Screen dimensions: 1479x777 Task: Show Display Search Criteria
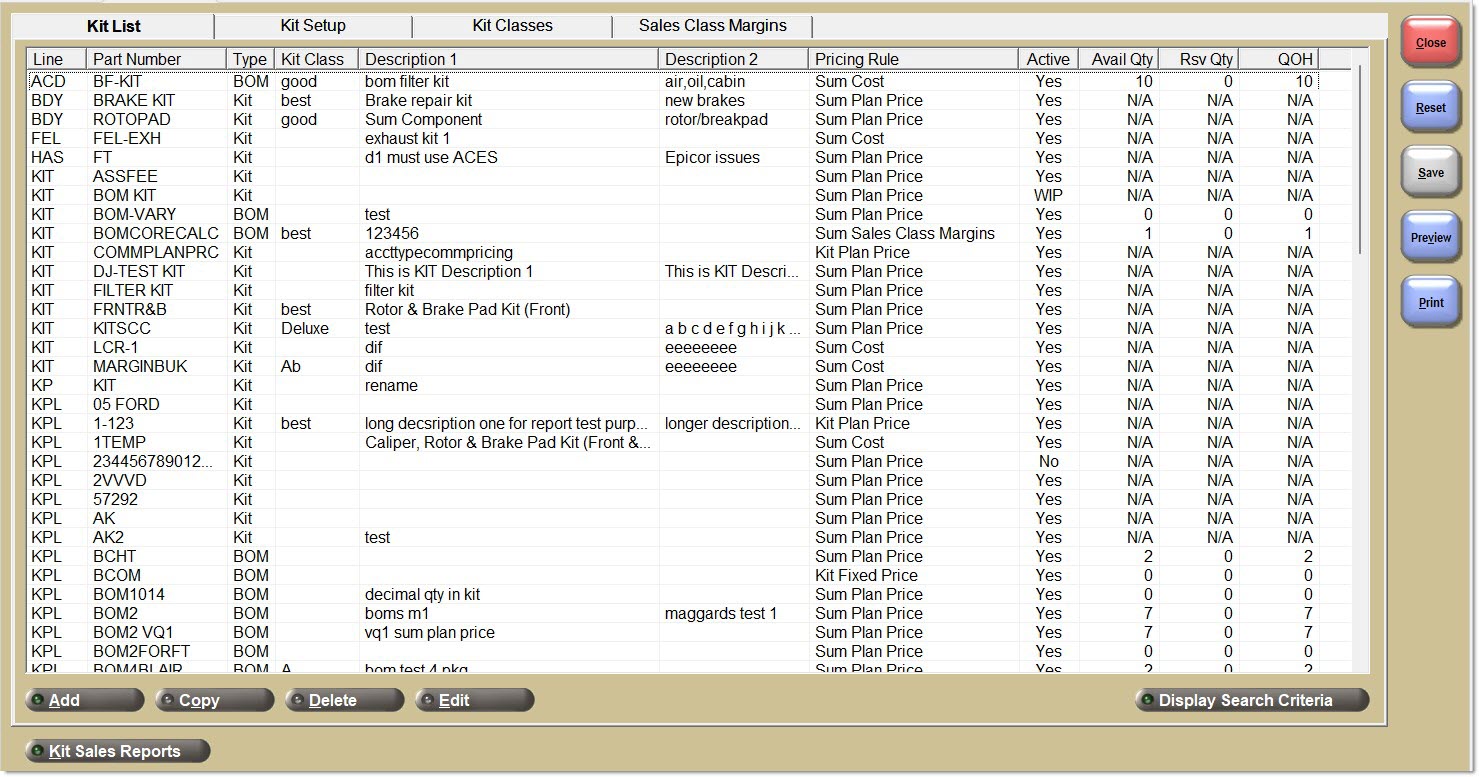click(x=1251, y=700)
